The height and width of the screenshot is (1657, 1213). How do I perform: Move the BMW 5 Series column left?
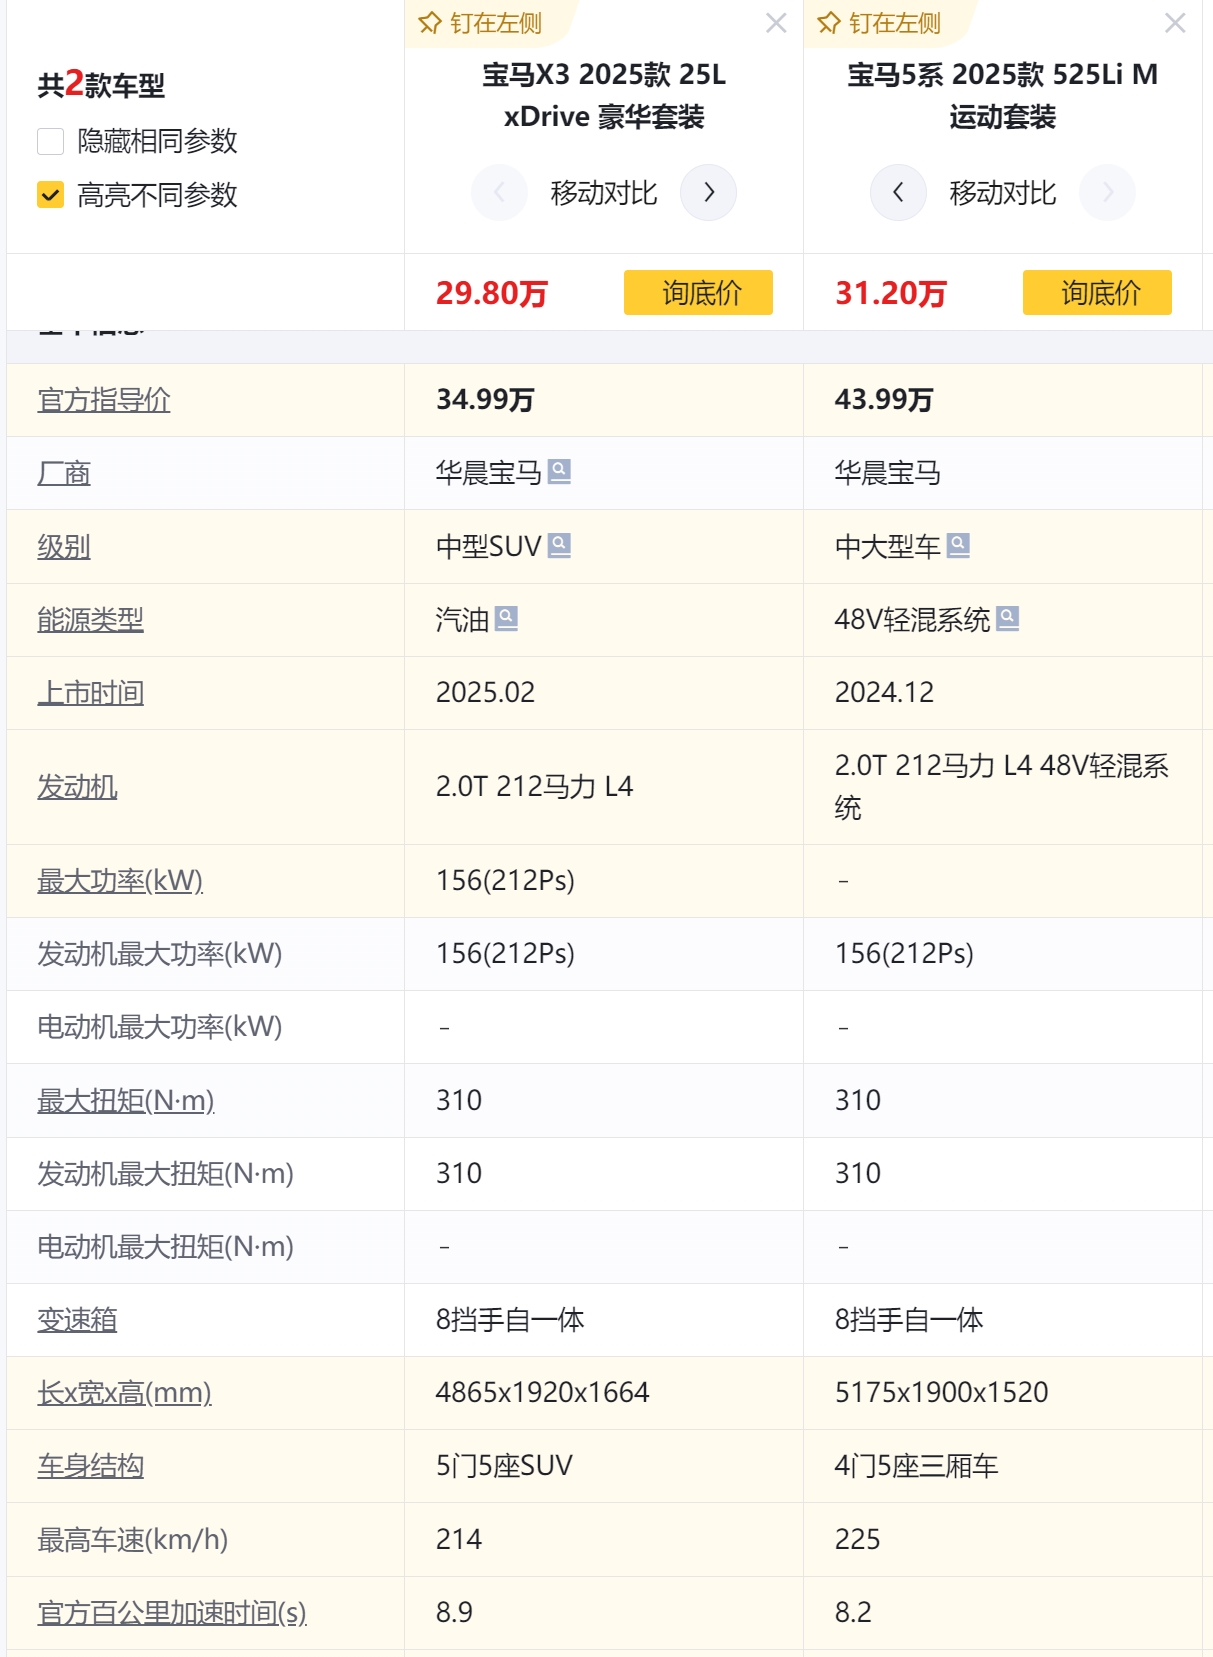coord(898,192)
